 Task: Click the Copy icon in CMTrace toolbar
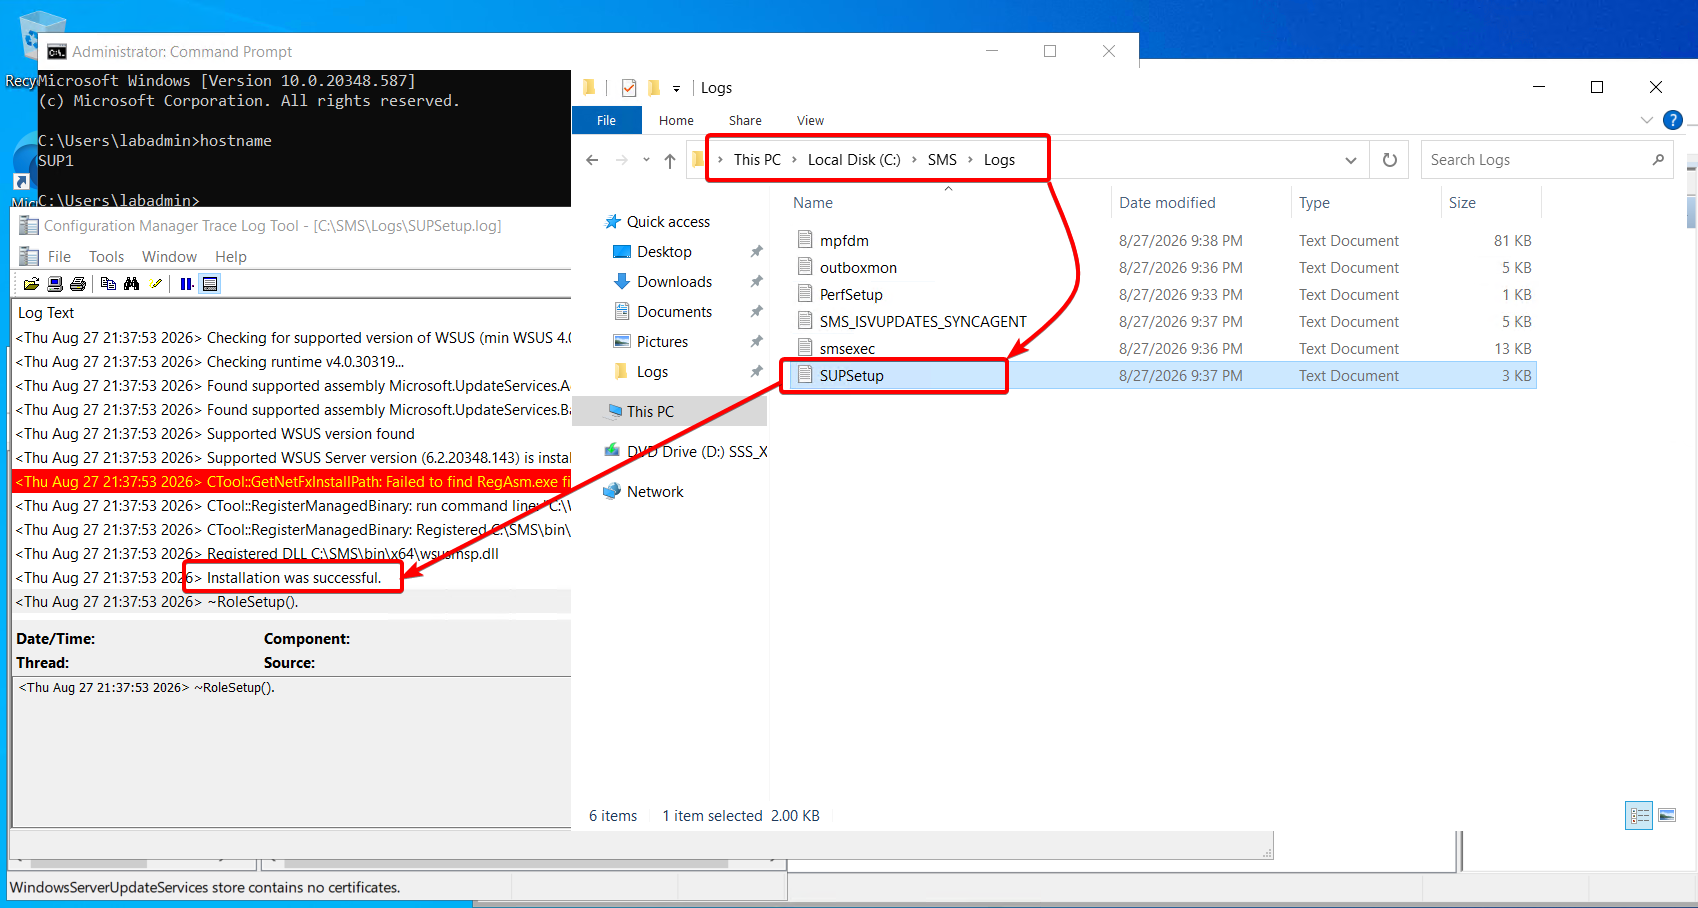[108, 284]
